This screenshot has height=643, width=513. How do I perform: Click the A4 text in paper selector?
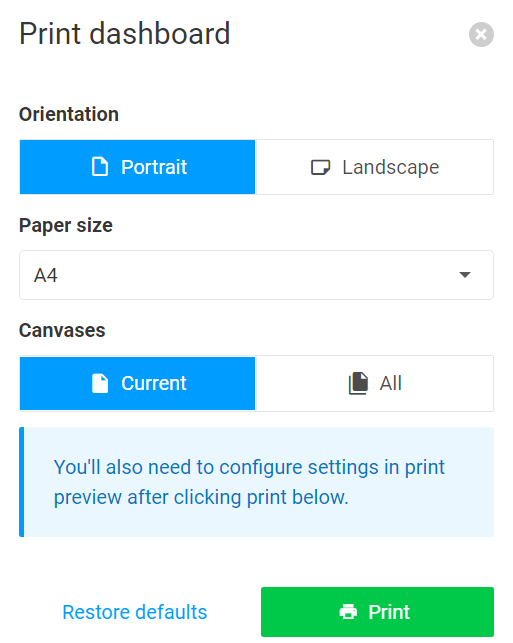[x=46, y=275]
